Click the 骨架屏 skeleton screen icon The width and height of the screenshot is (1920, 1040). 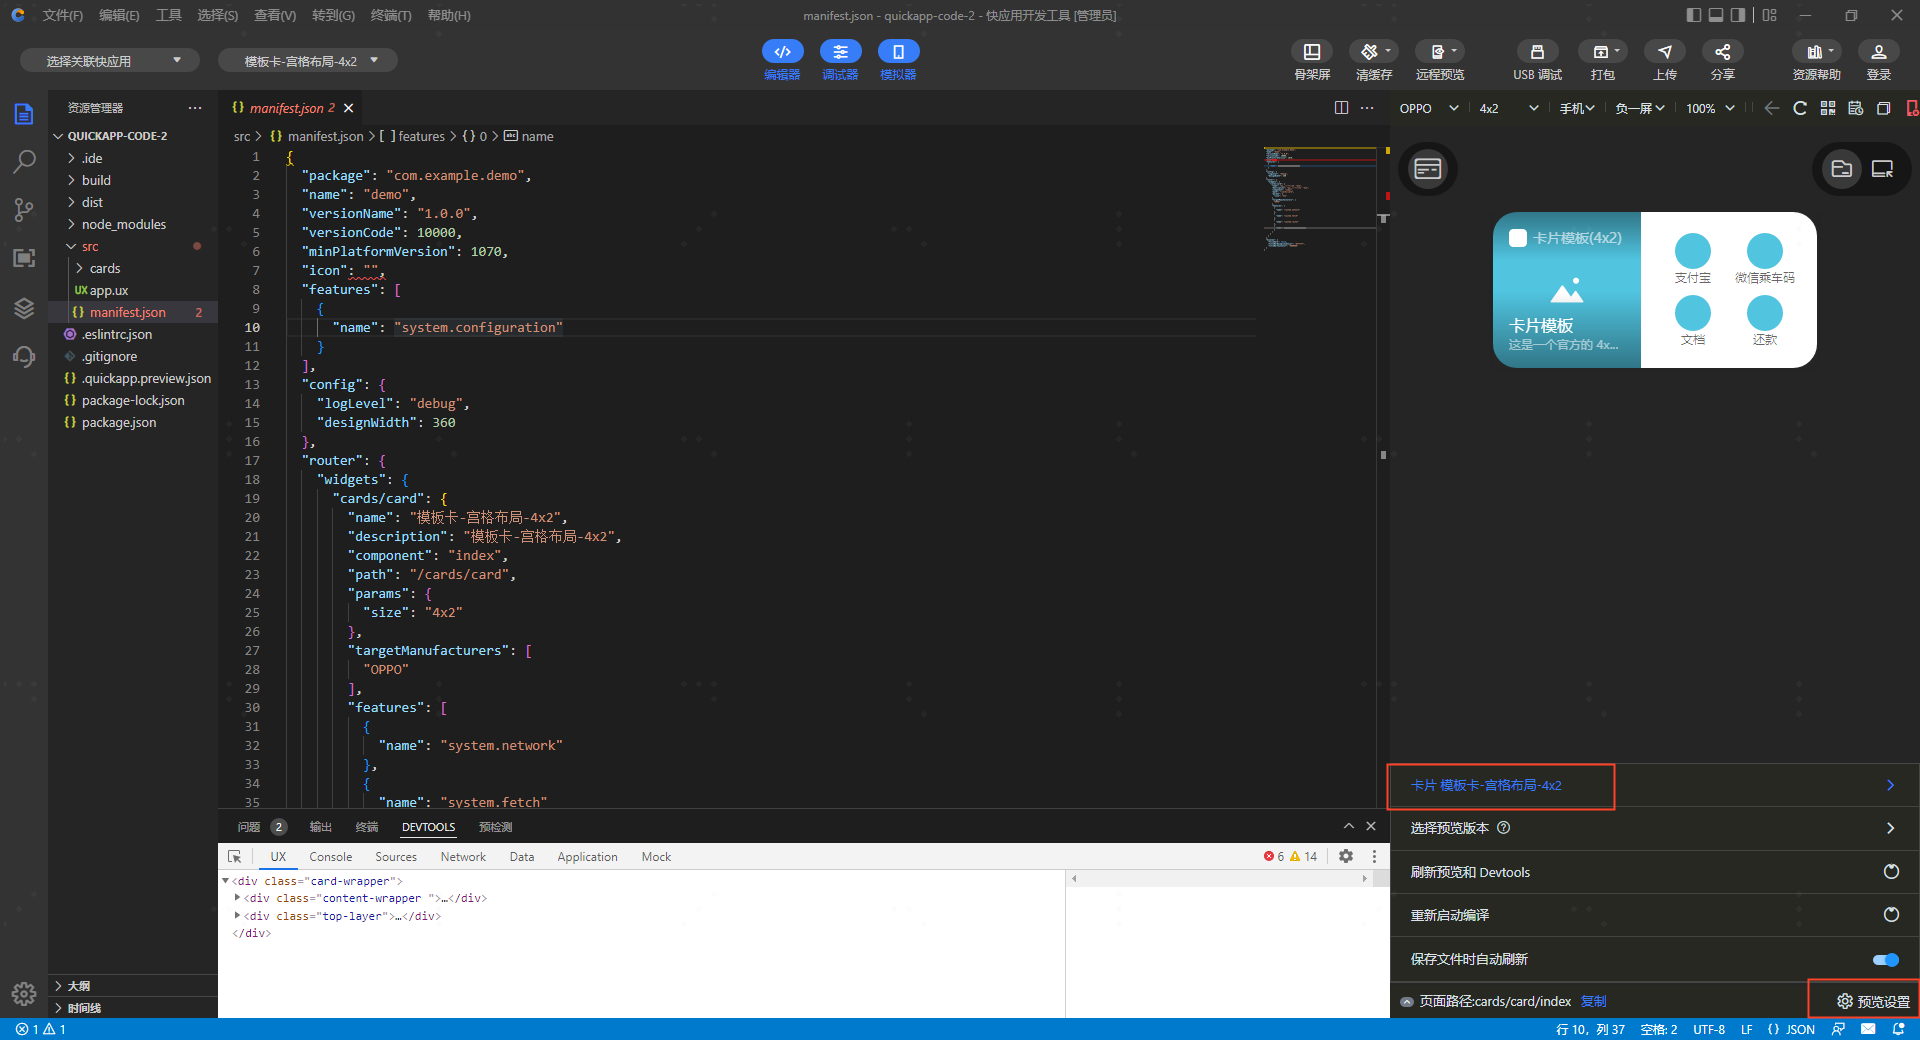click(1311, 52)
